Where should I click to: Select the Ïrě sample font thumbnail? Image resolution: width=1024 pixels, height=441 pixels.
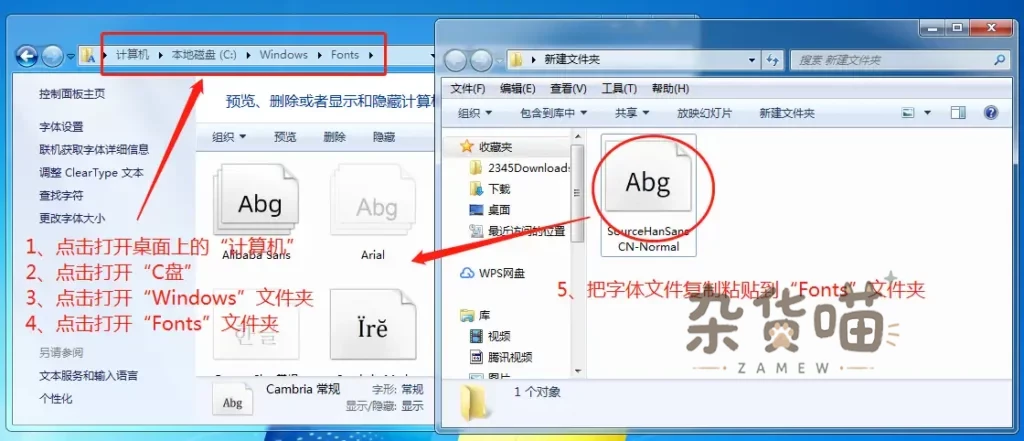373,325
